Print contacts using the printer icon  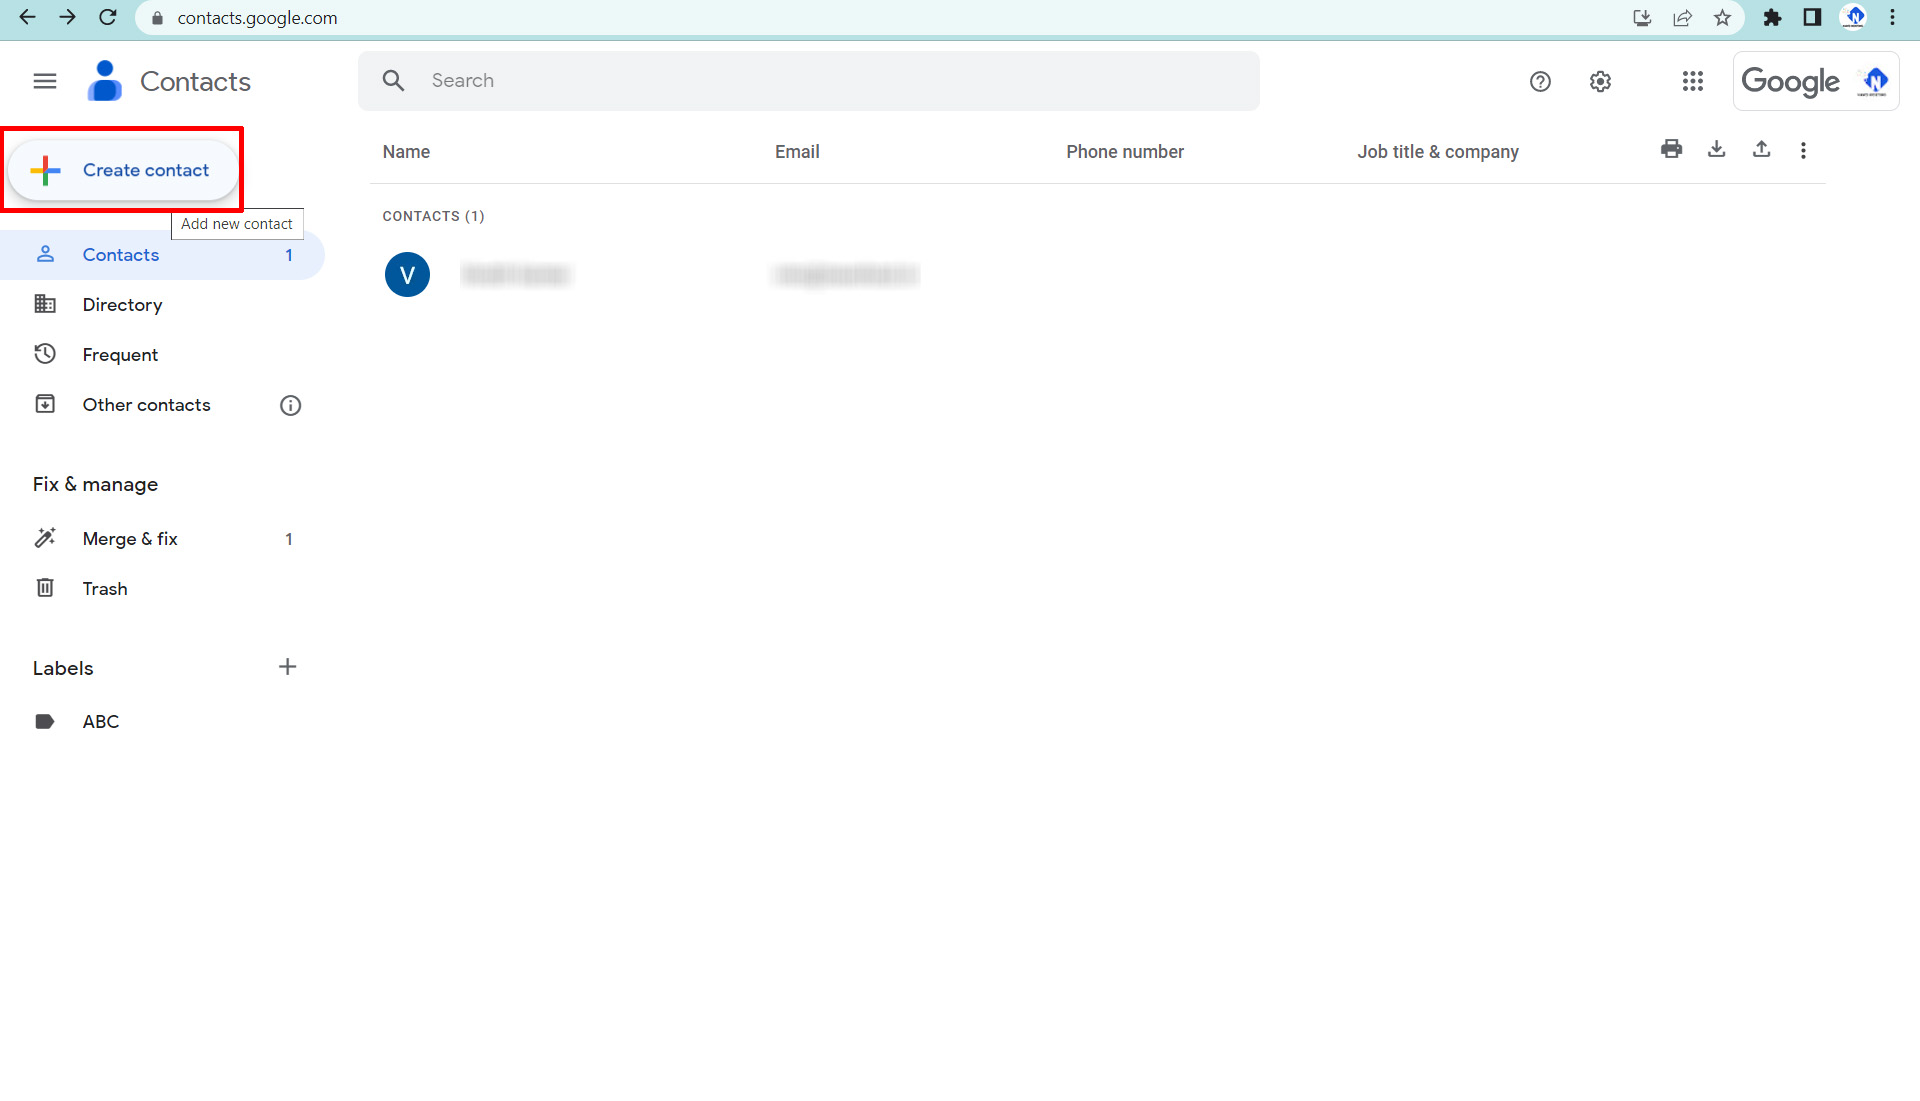(x=1671, y=150)
